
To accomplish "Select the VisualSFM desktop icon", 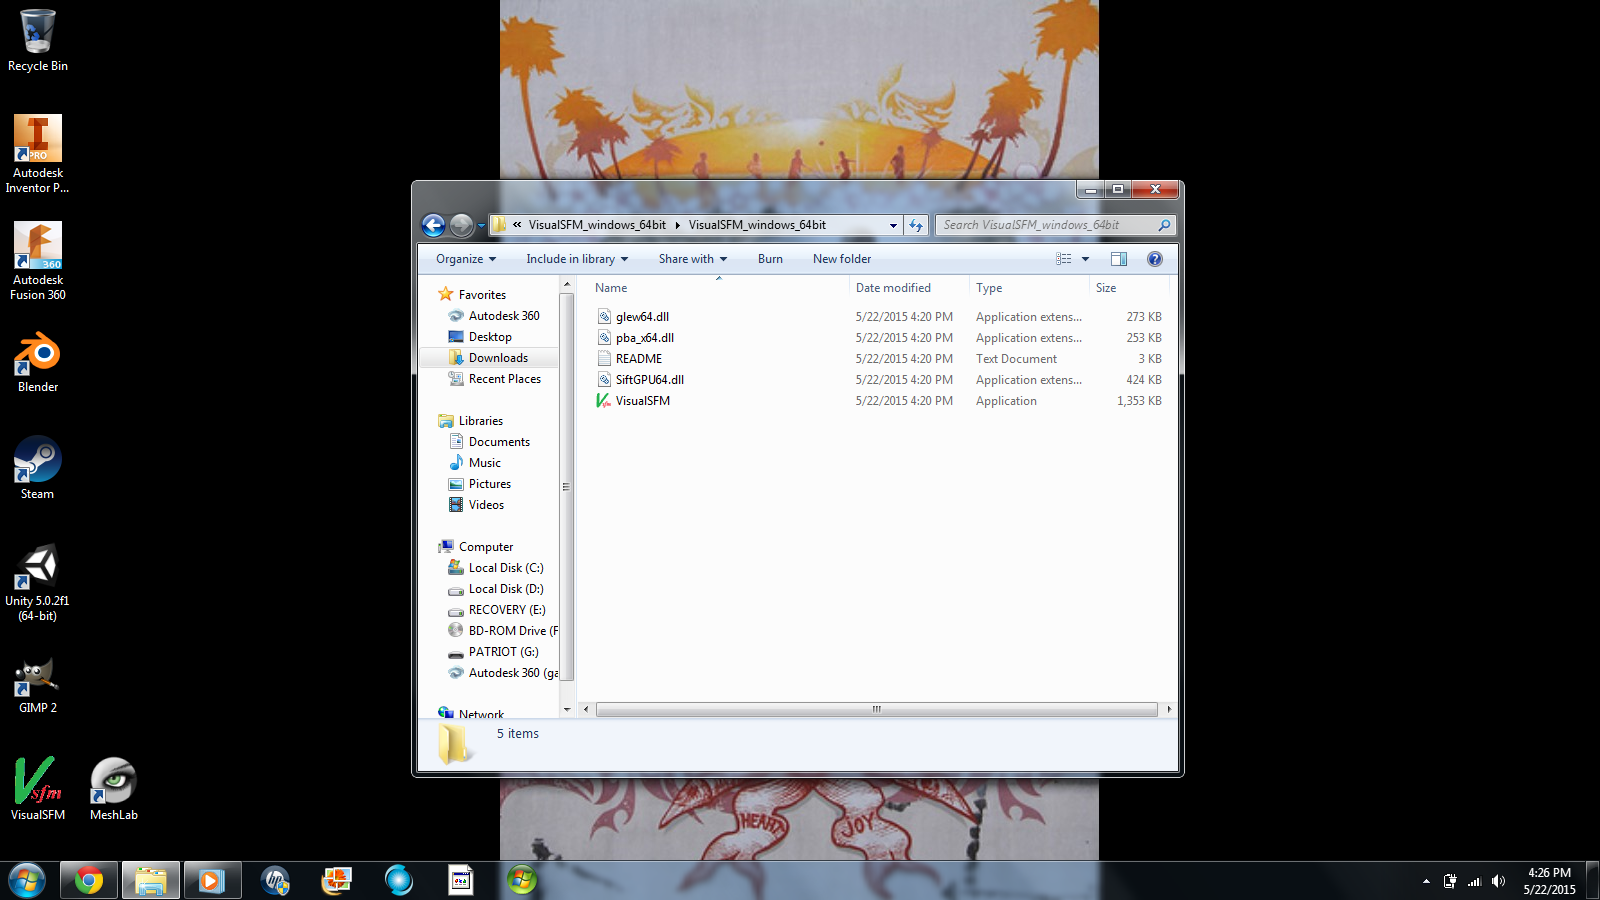I will coord(38,788).
